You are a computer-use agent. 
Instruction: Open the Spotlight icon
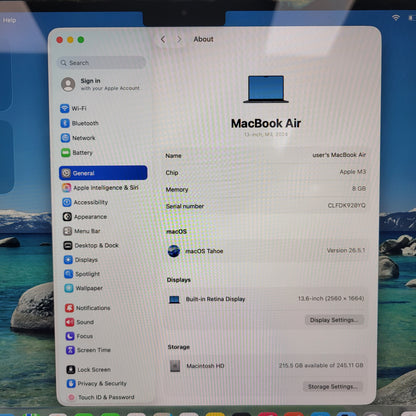(69, 274)
